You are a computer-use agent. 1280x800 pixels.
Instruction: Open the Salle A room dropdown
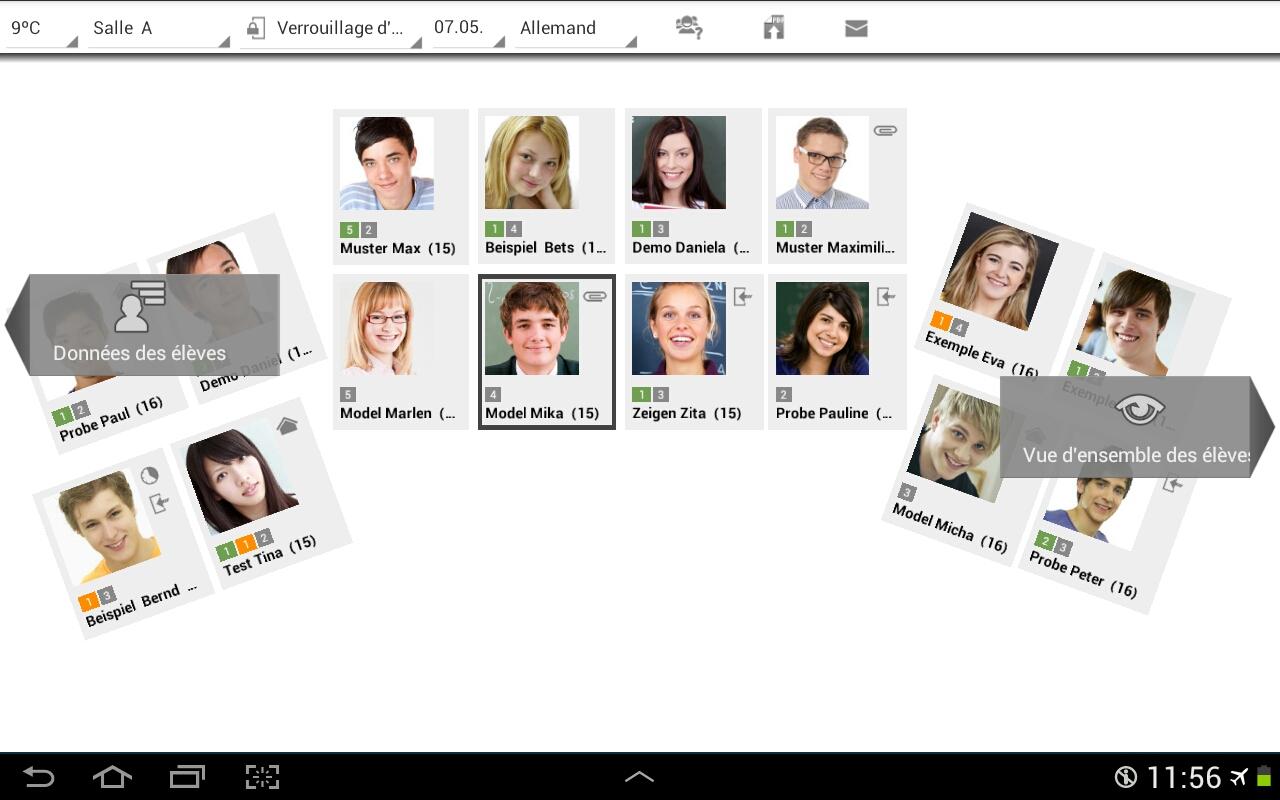[x=159, y=28]
